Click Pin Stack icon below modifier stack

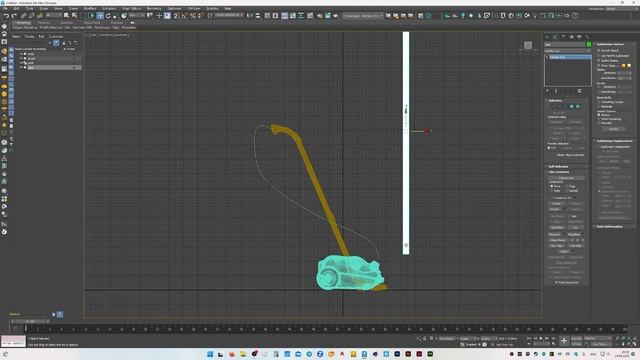548,91
